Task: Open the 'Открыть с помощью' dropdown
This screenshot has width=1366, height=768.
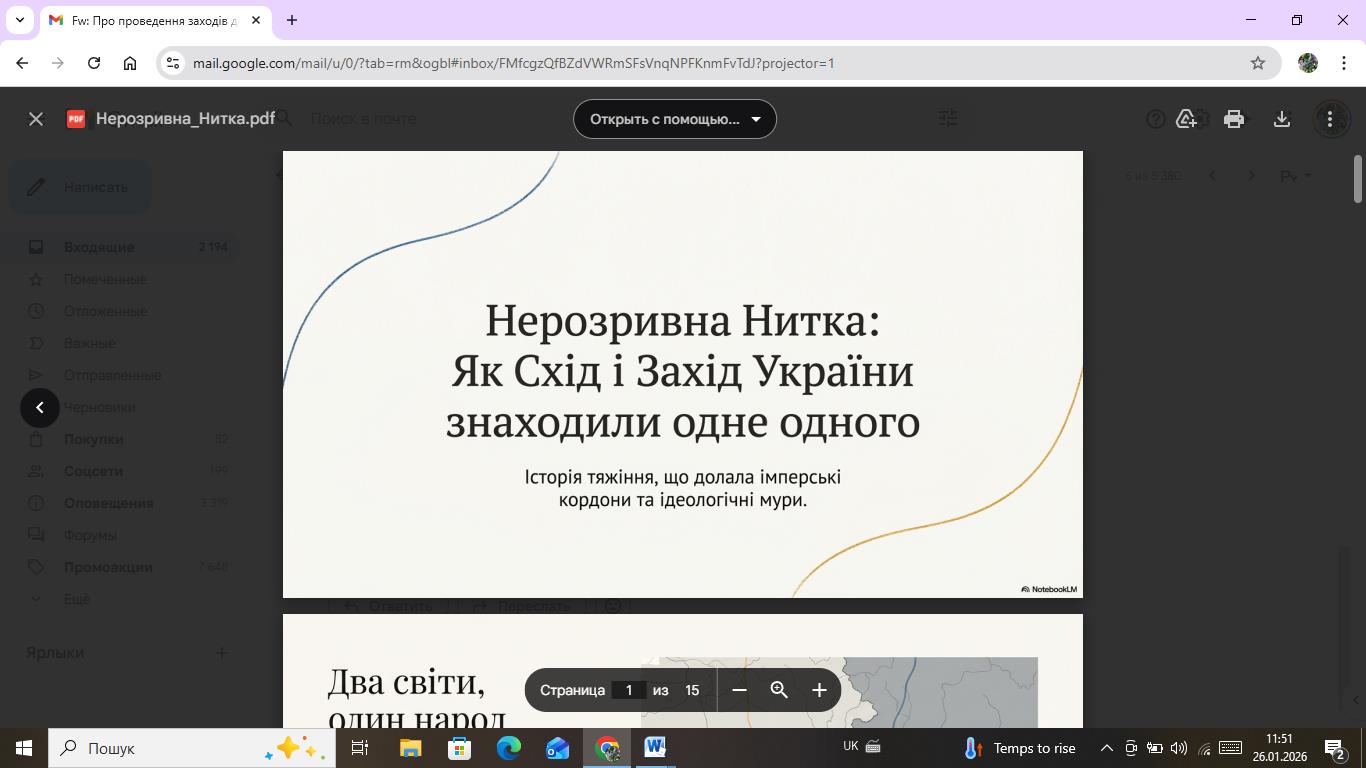Action: [675, 119]
